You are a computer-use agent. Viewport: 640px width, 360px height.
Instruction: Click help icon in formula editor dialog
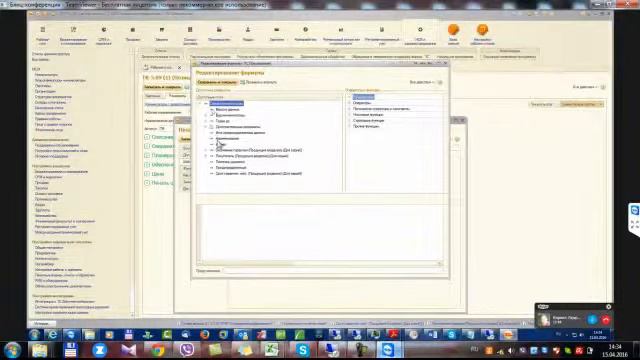pyautogui.click(x=440, y=82)
